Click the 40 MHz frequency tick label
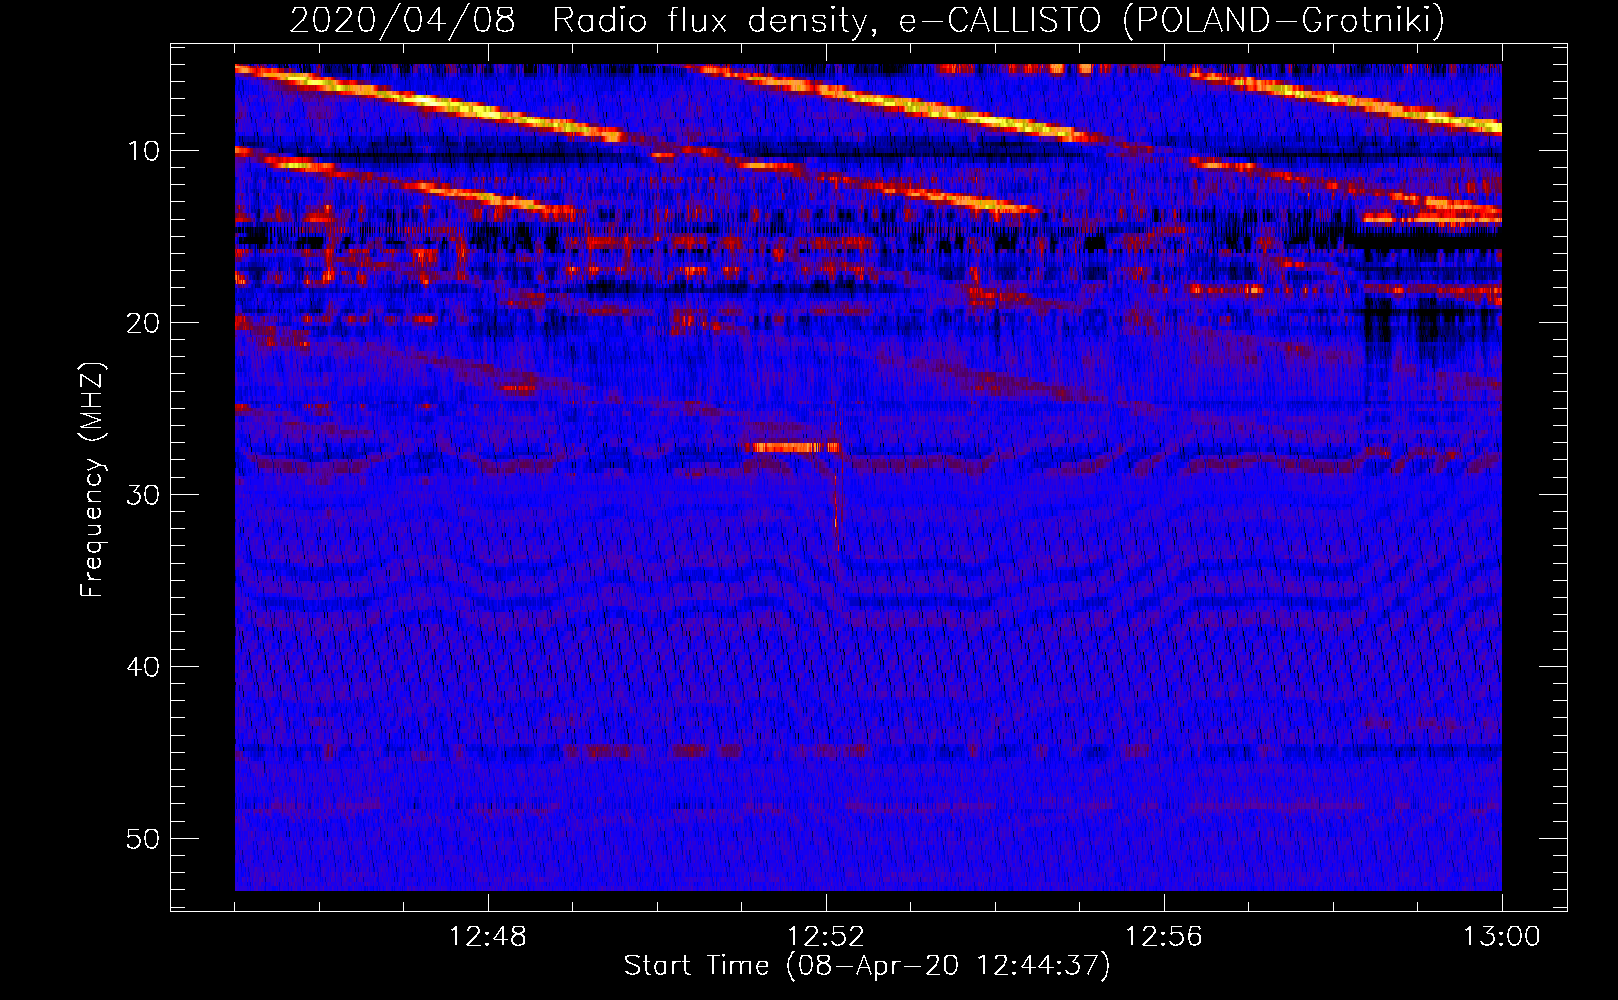1618x1000 pixels. (x=144, y=667)
